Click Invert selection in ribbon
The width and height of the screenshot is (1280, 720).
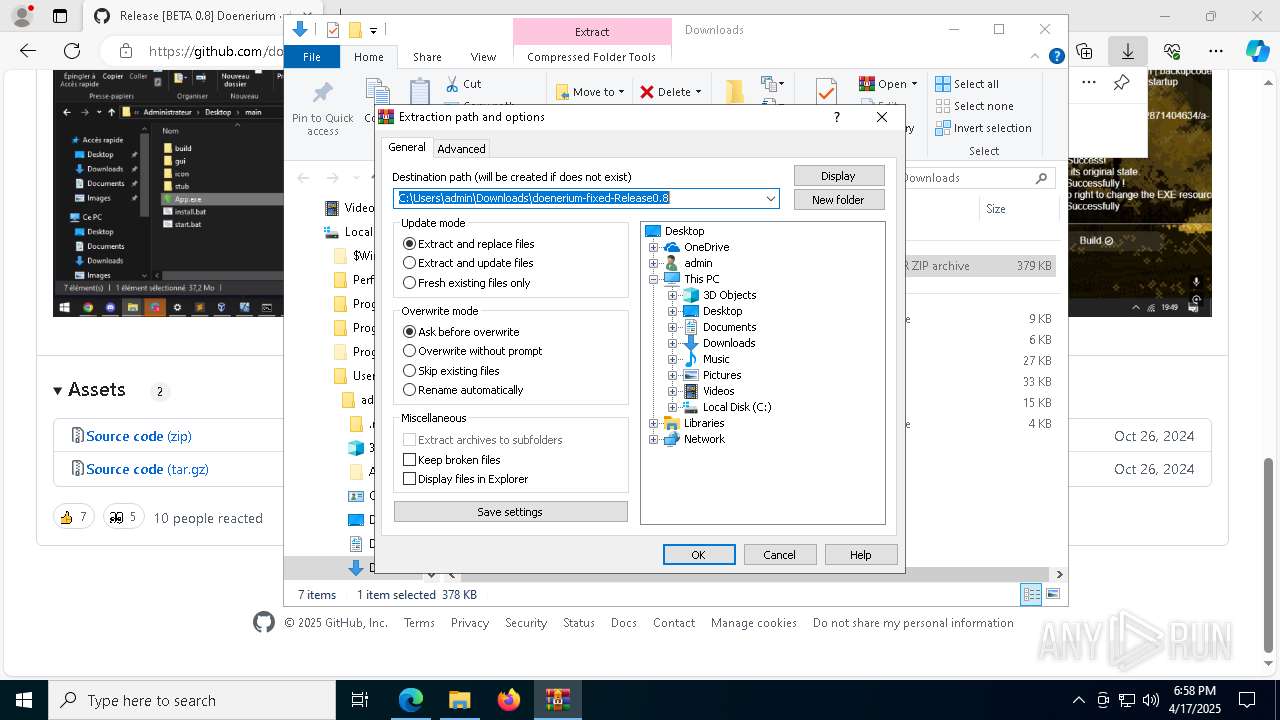(x=984, y=128)
